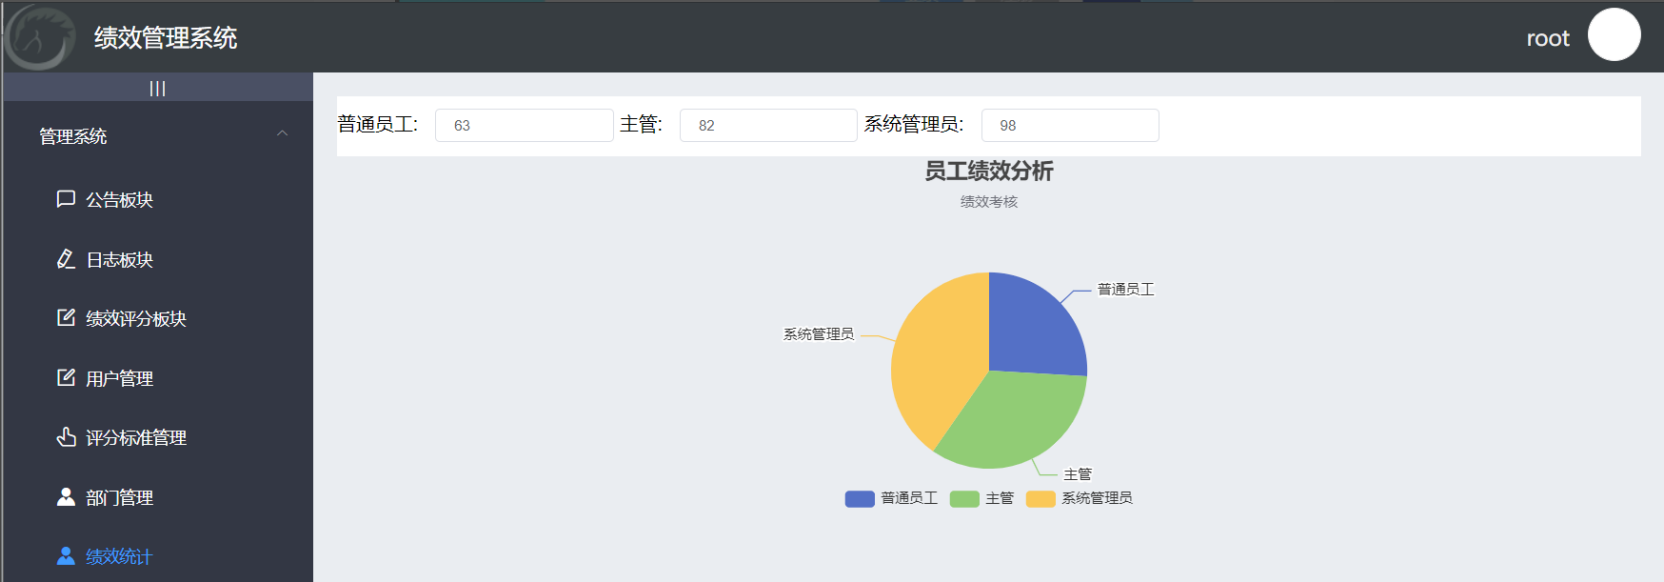Click the root username text

[1548, 38]
